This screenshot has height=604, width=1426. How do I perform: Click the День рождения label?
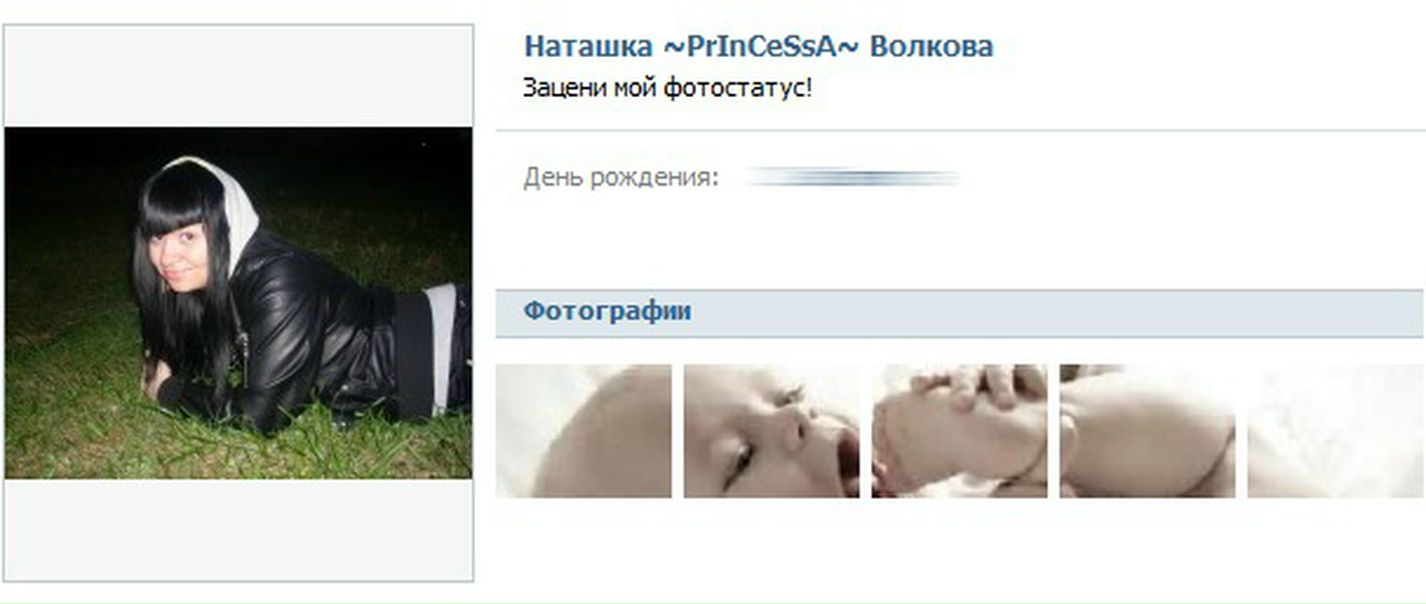(x=620, y=179)
